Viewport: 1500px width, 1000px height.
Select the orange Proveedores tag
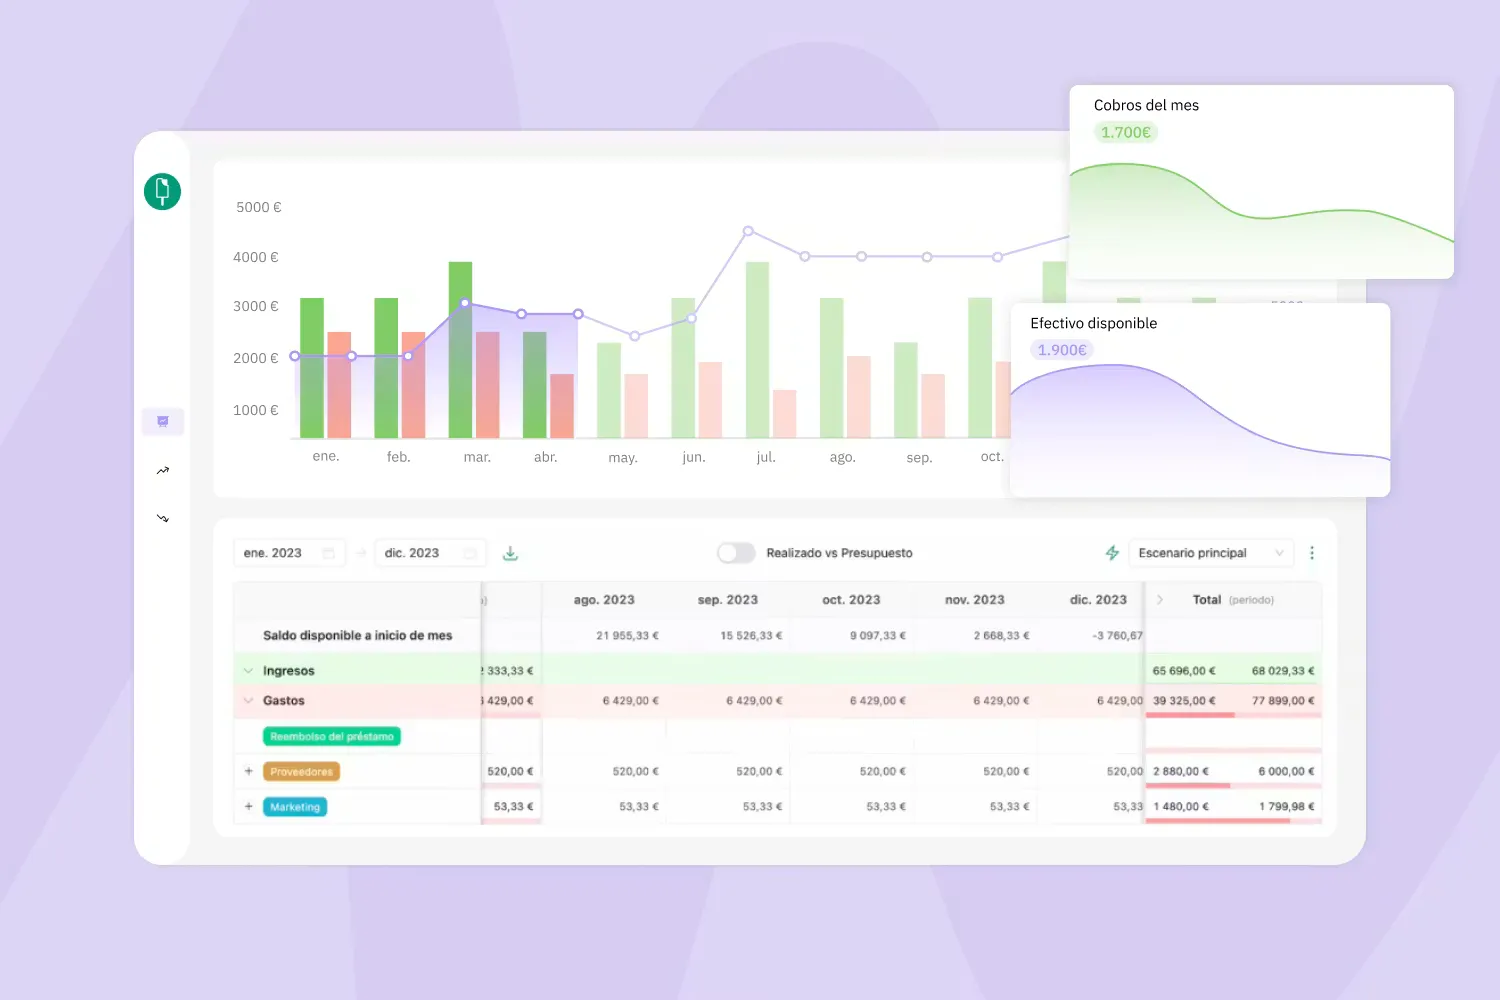pos(301,771)
